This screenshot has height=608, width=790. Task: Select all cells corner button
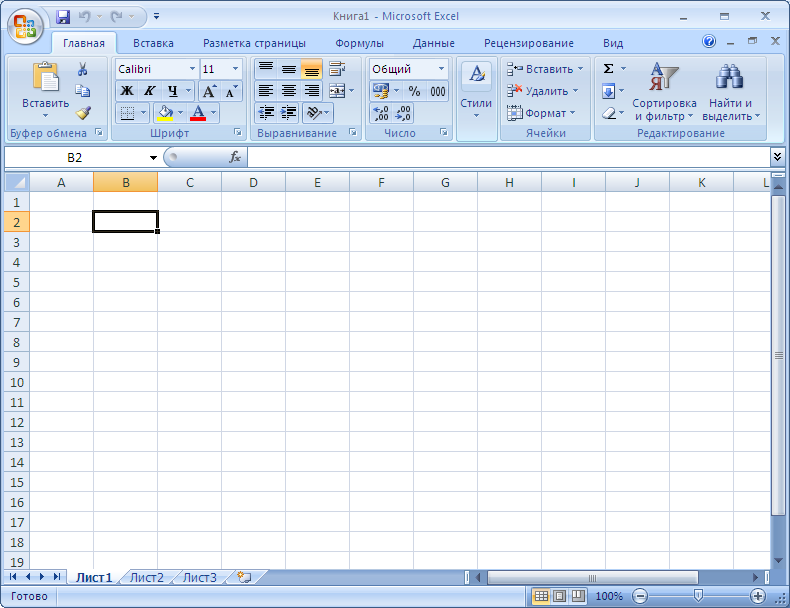17,182
